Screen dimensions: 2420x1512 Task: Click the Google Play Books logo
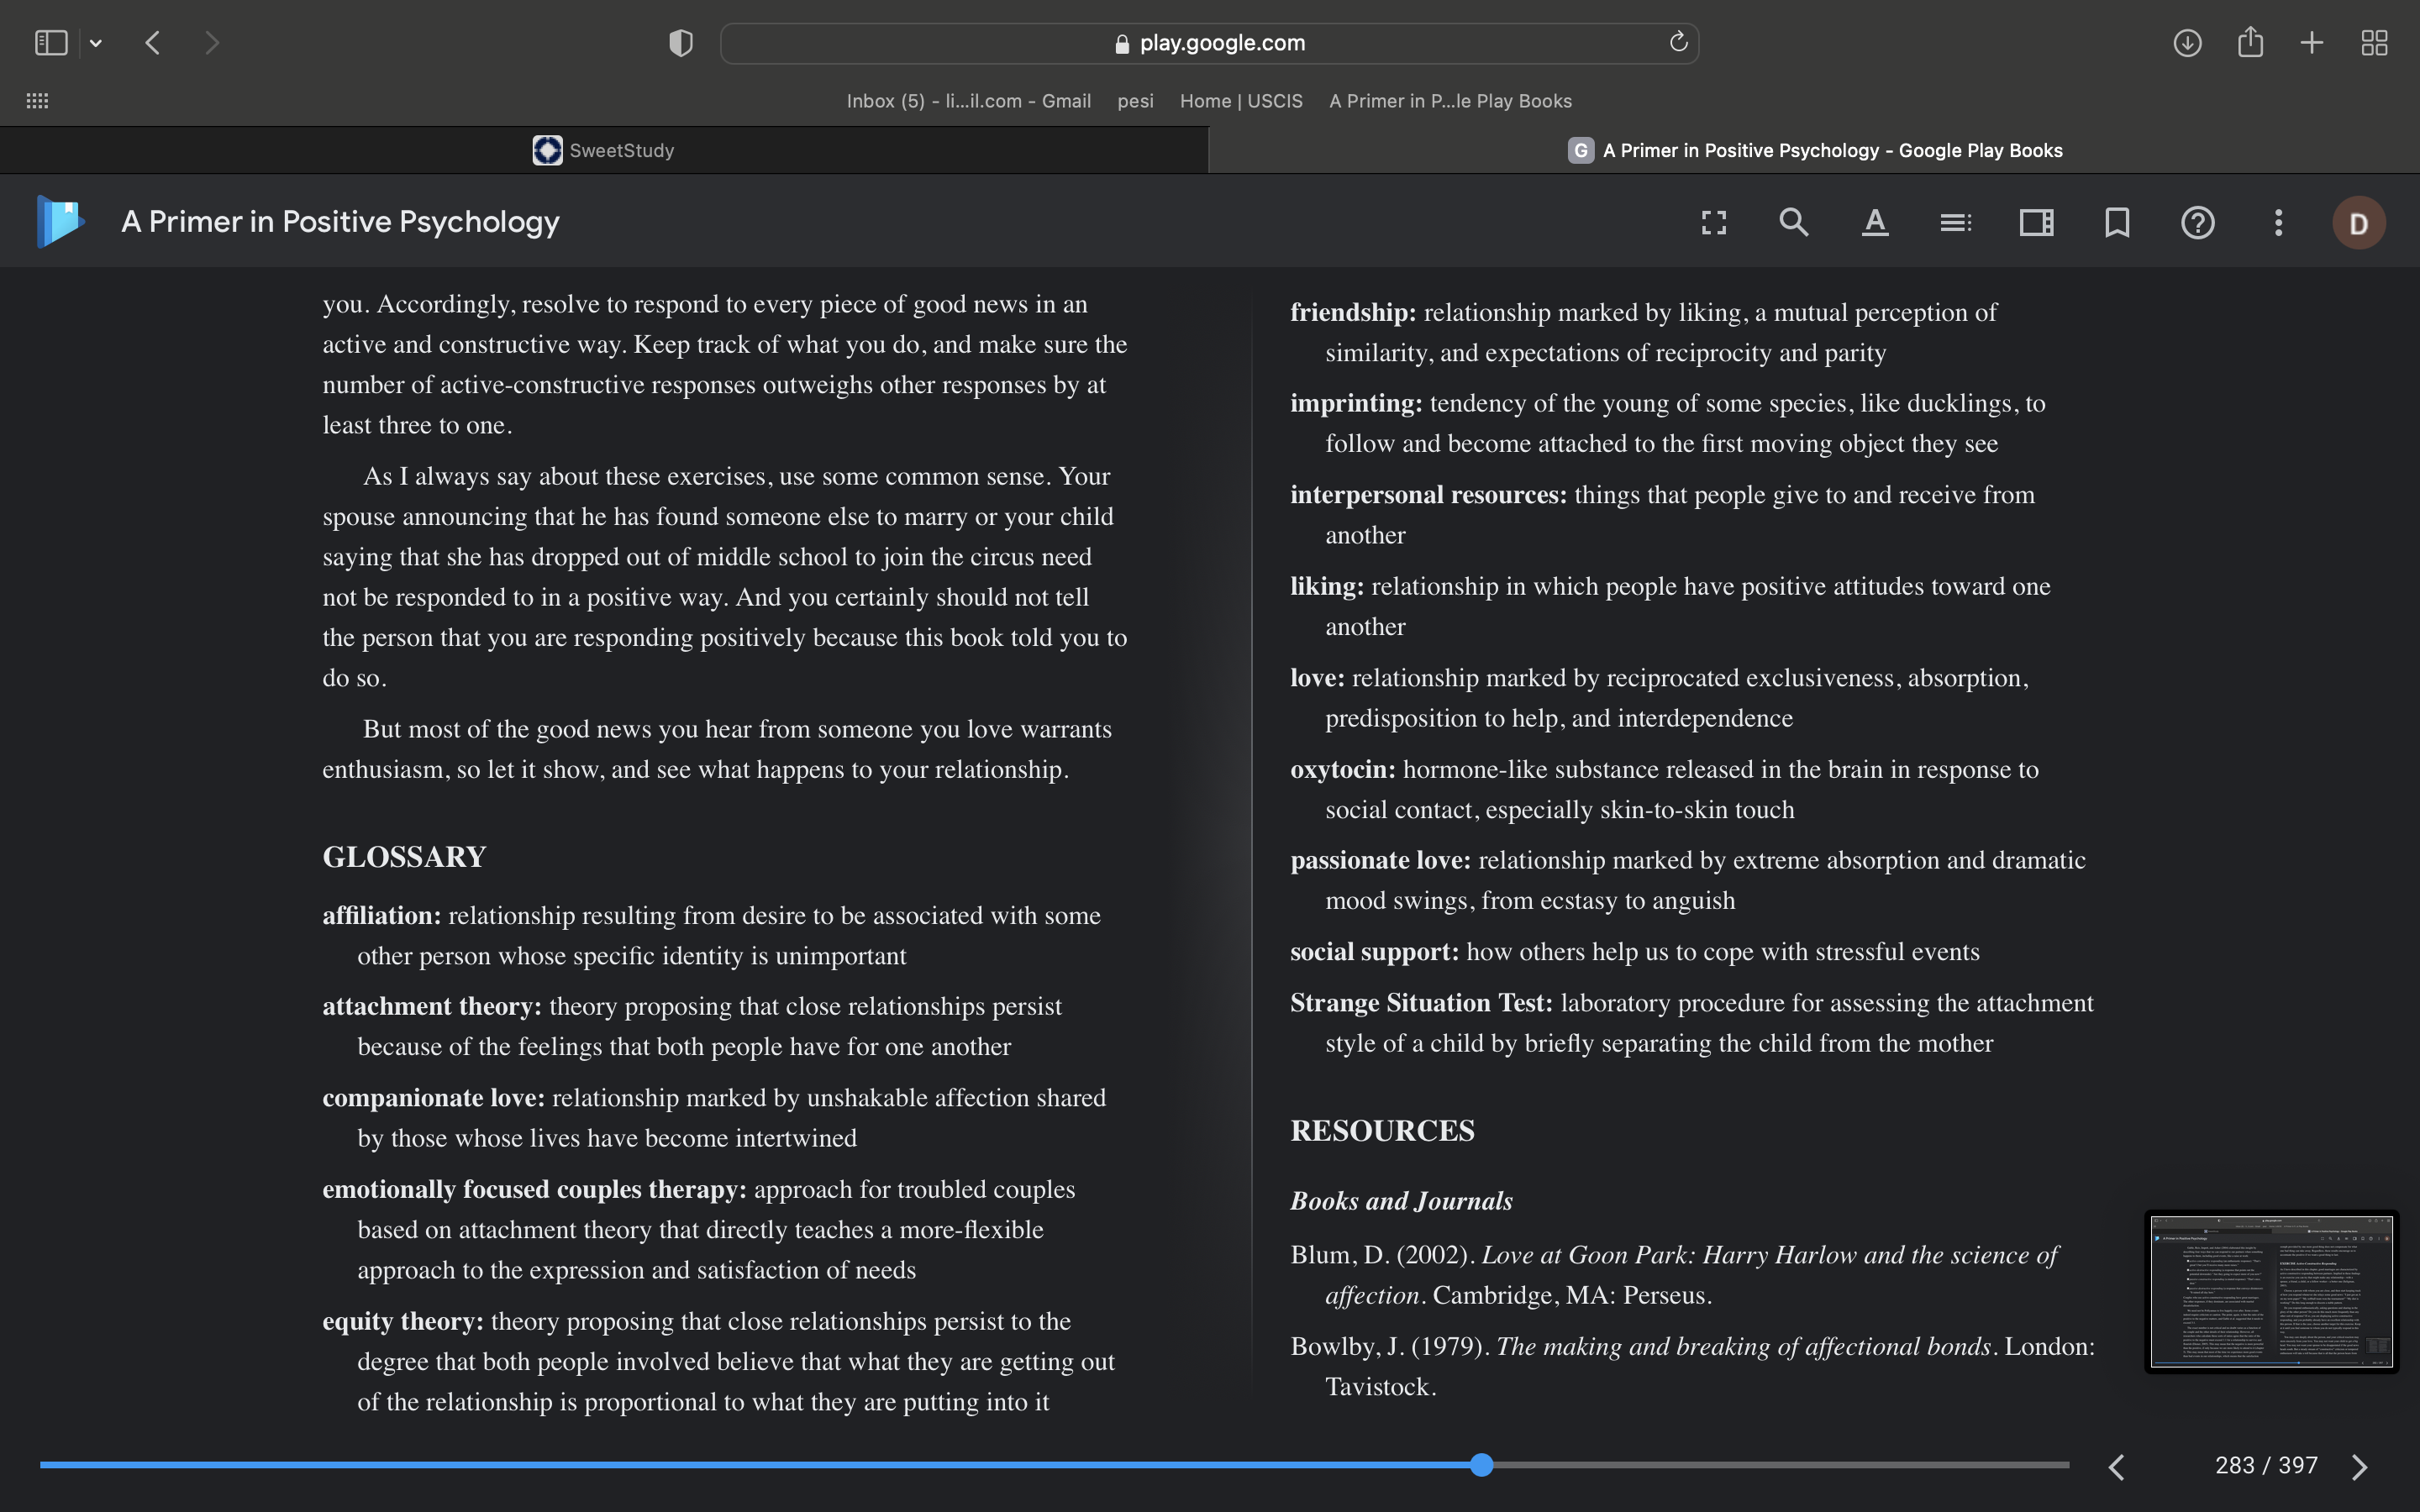point(60,221)
